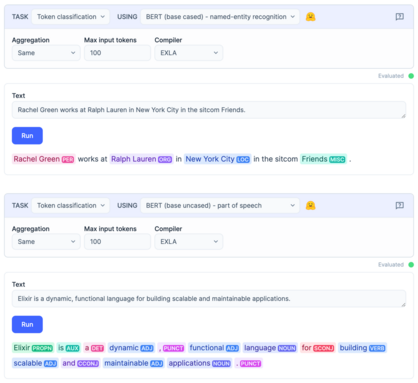The image size is (418, 383).
Task: Open Compiler EXLA dropdown in NER cell
Action: click(x=189, y=53)
